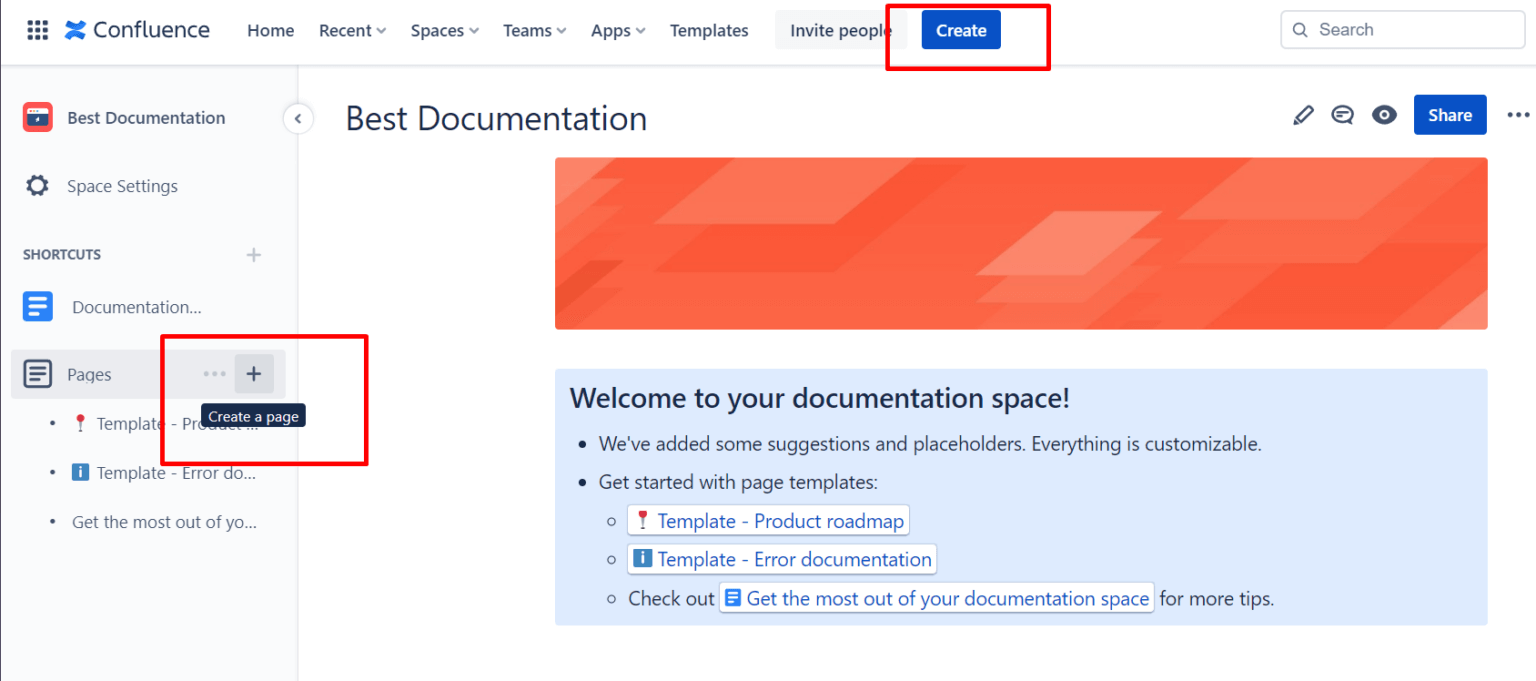Click the Share button
The image size is (1536, 681).
(1450, 114)
